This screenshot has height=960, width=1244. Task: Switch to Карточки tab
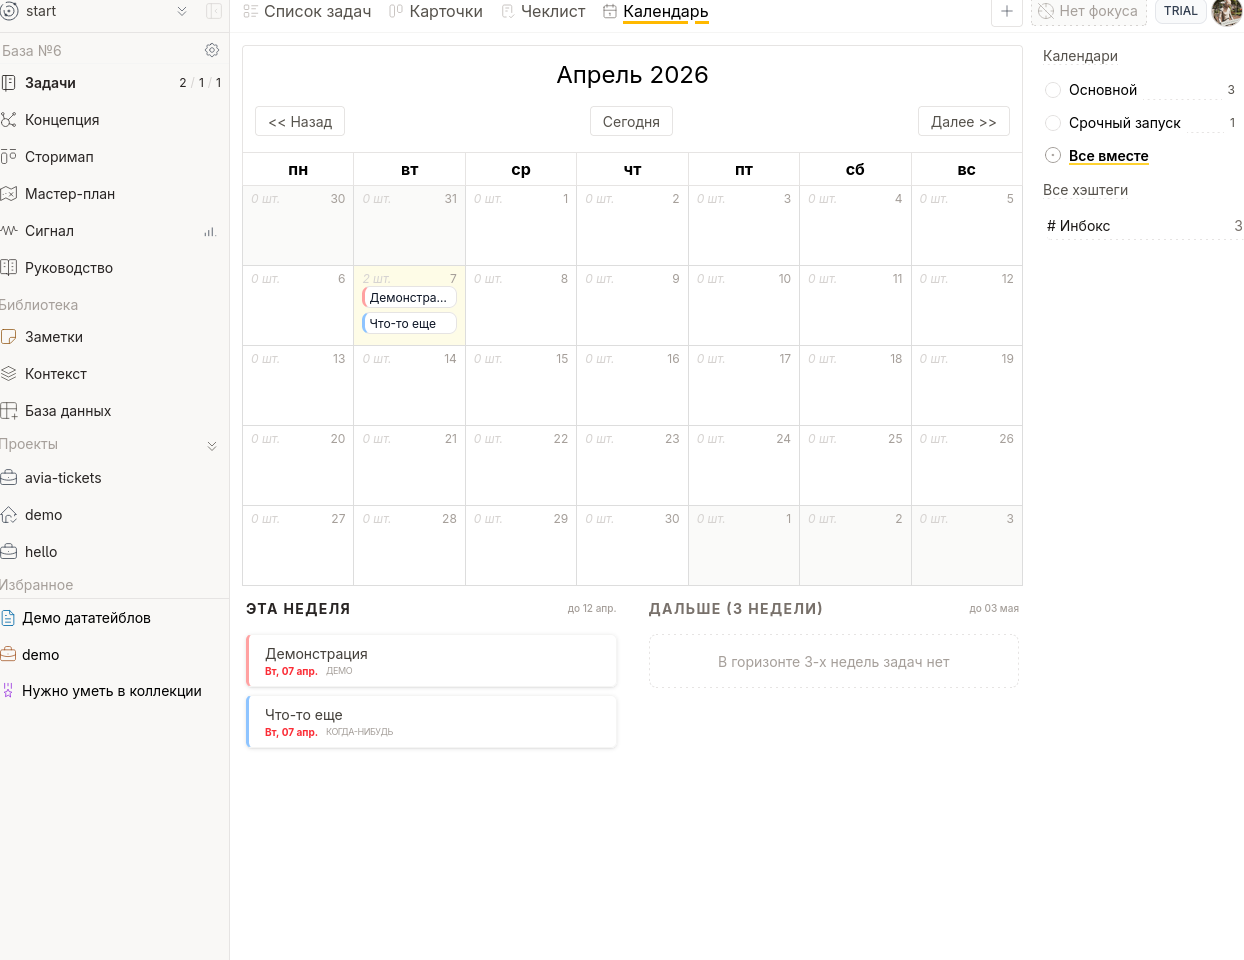(436, 12)
